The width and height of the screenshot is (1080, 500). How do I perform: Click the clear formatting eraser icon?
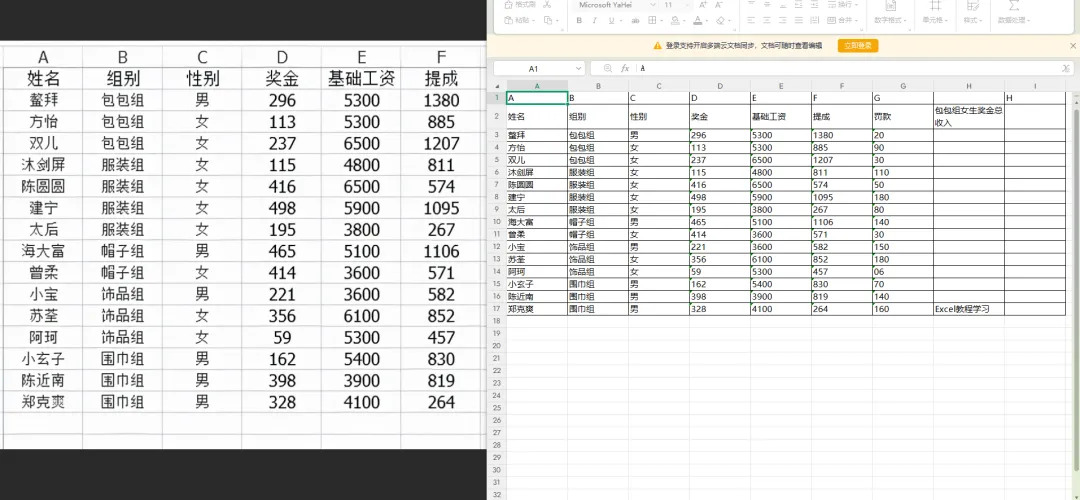click(x=720, y=20)
